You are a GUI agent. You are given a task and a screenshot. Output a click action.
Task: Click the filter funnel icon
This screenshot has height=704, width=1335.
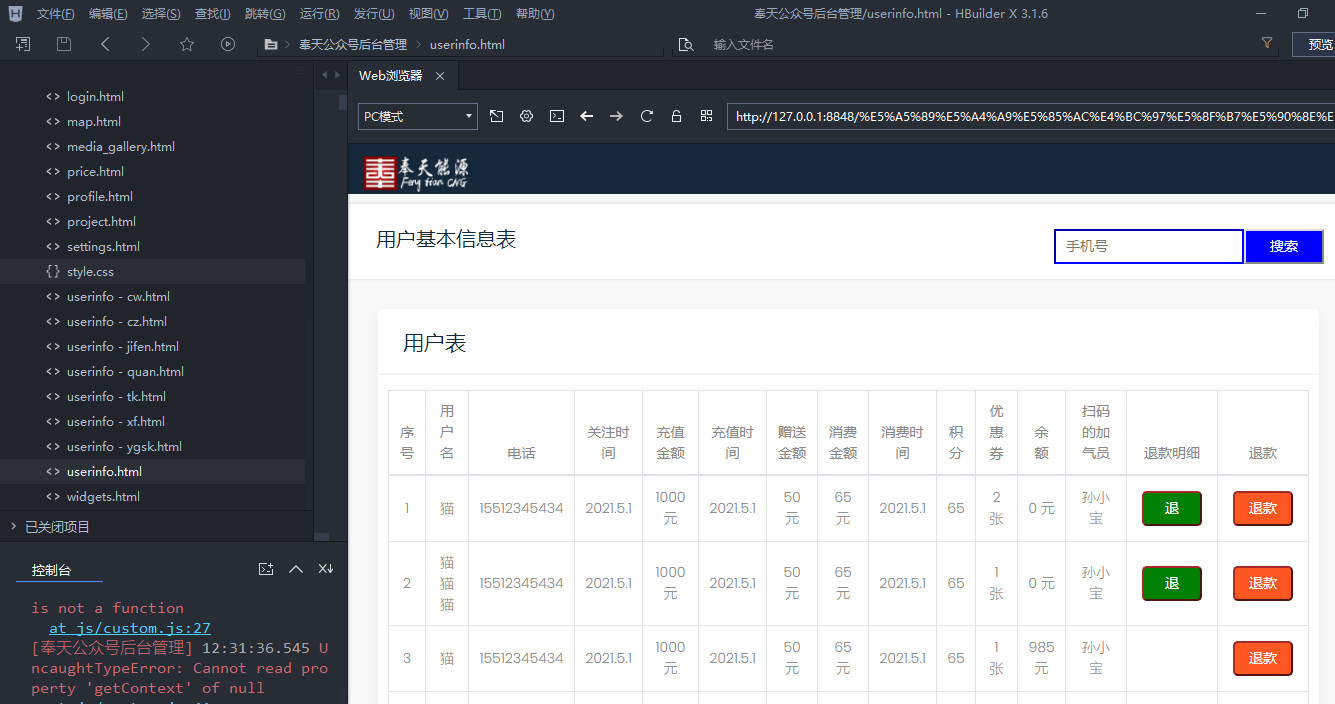point(1267,44)
